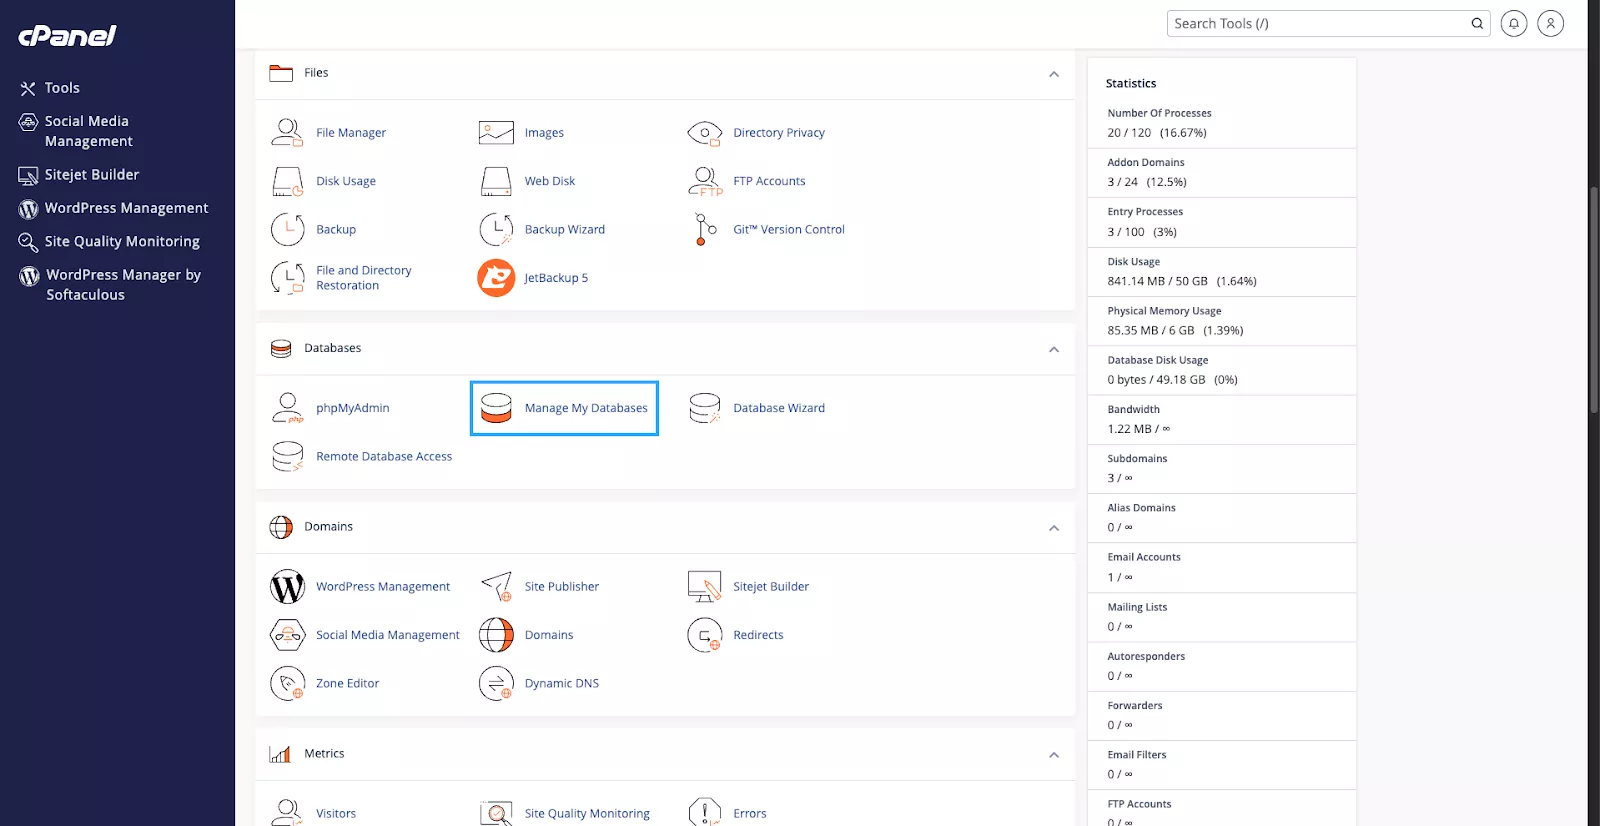Click the FTP Accounts icon
This screenshot has height=826, width=1600.
click(x=705, y=181)
